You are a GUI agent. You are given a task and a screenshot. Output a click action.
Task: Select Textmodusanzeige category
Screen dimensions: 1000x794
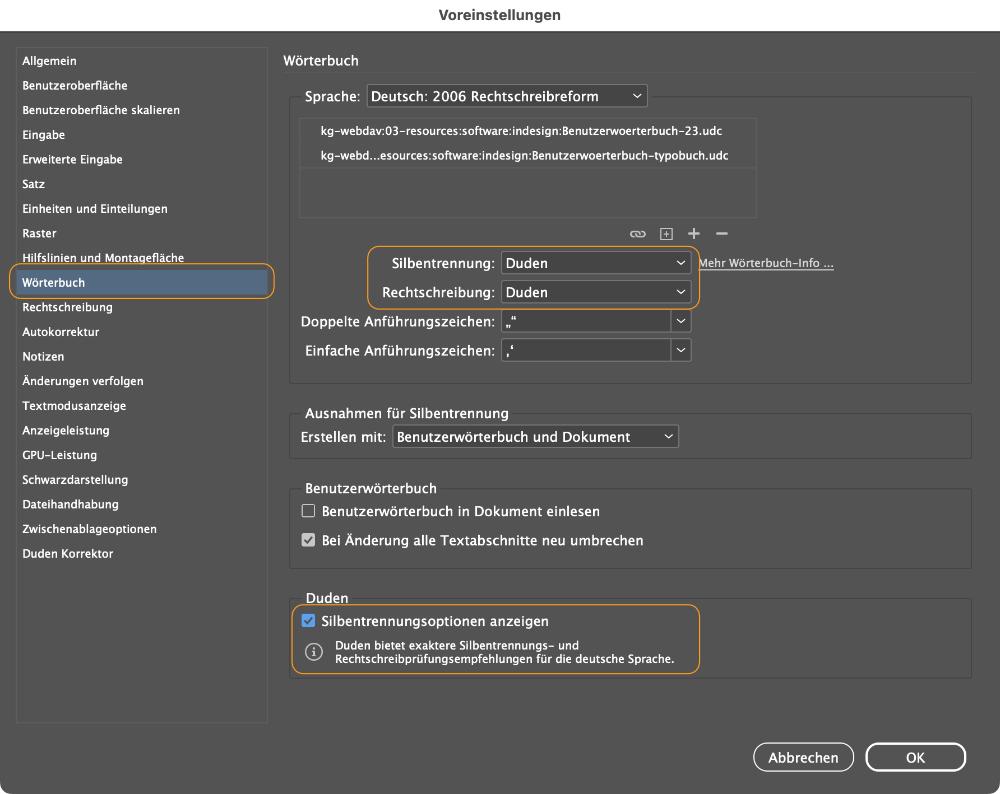[x=142, y=406]
